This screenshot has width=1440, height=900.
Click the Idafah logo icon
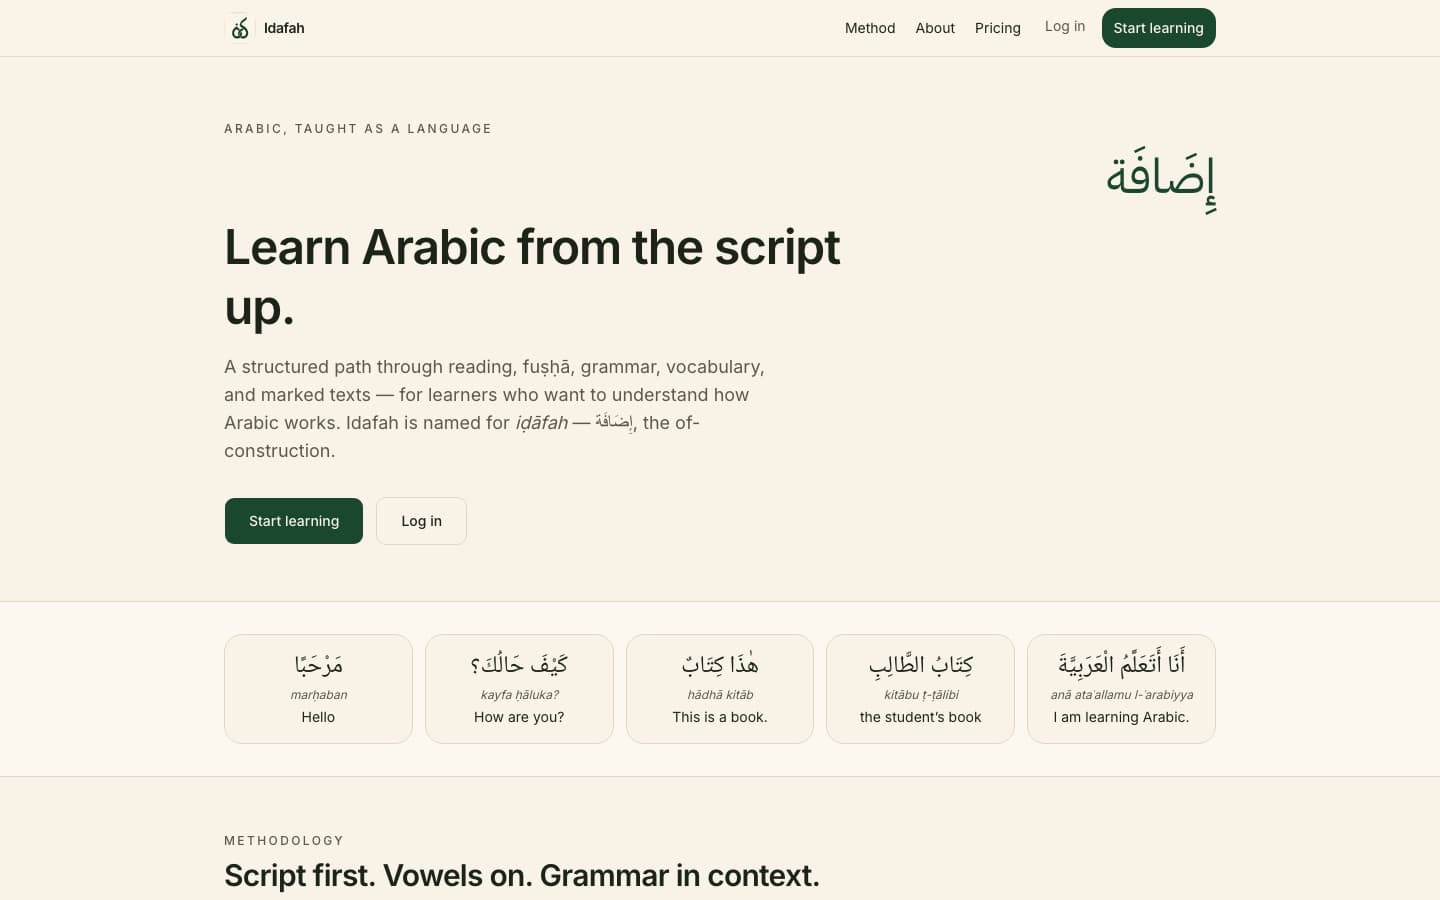coord(240,28)
